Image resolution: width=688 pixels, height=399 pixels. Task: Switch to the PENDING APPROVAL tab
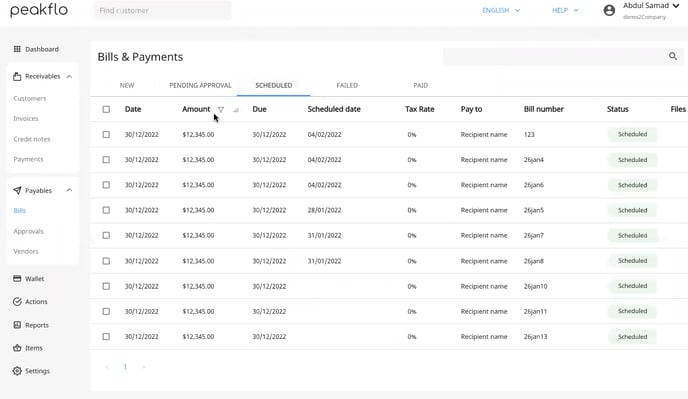pos(200,85)
